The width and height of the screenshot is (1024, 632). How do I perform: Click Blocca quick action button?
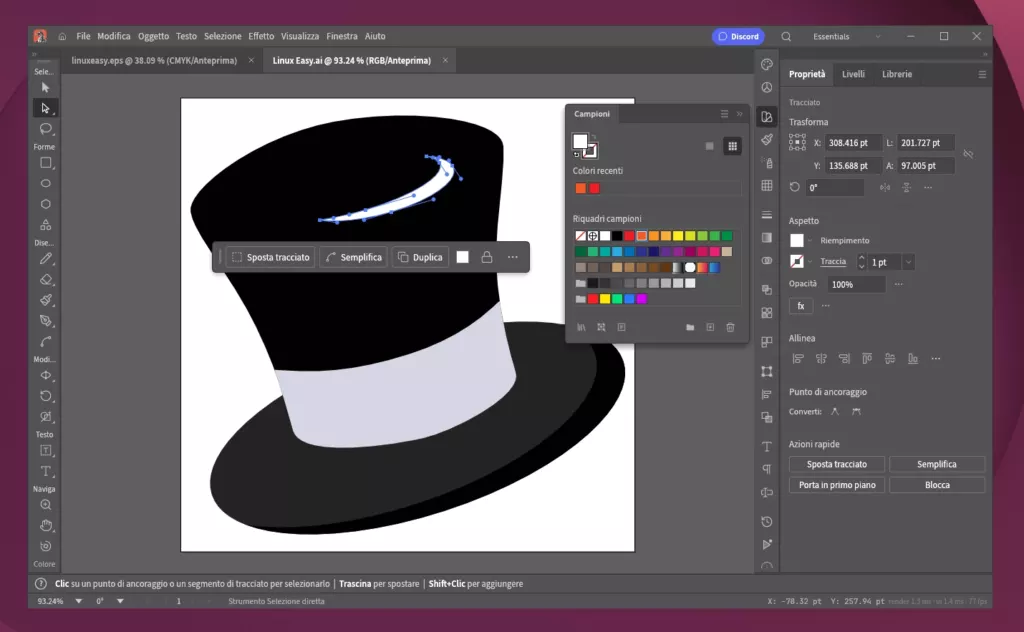(937, 485)
